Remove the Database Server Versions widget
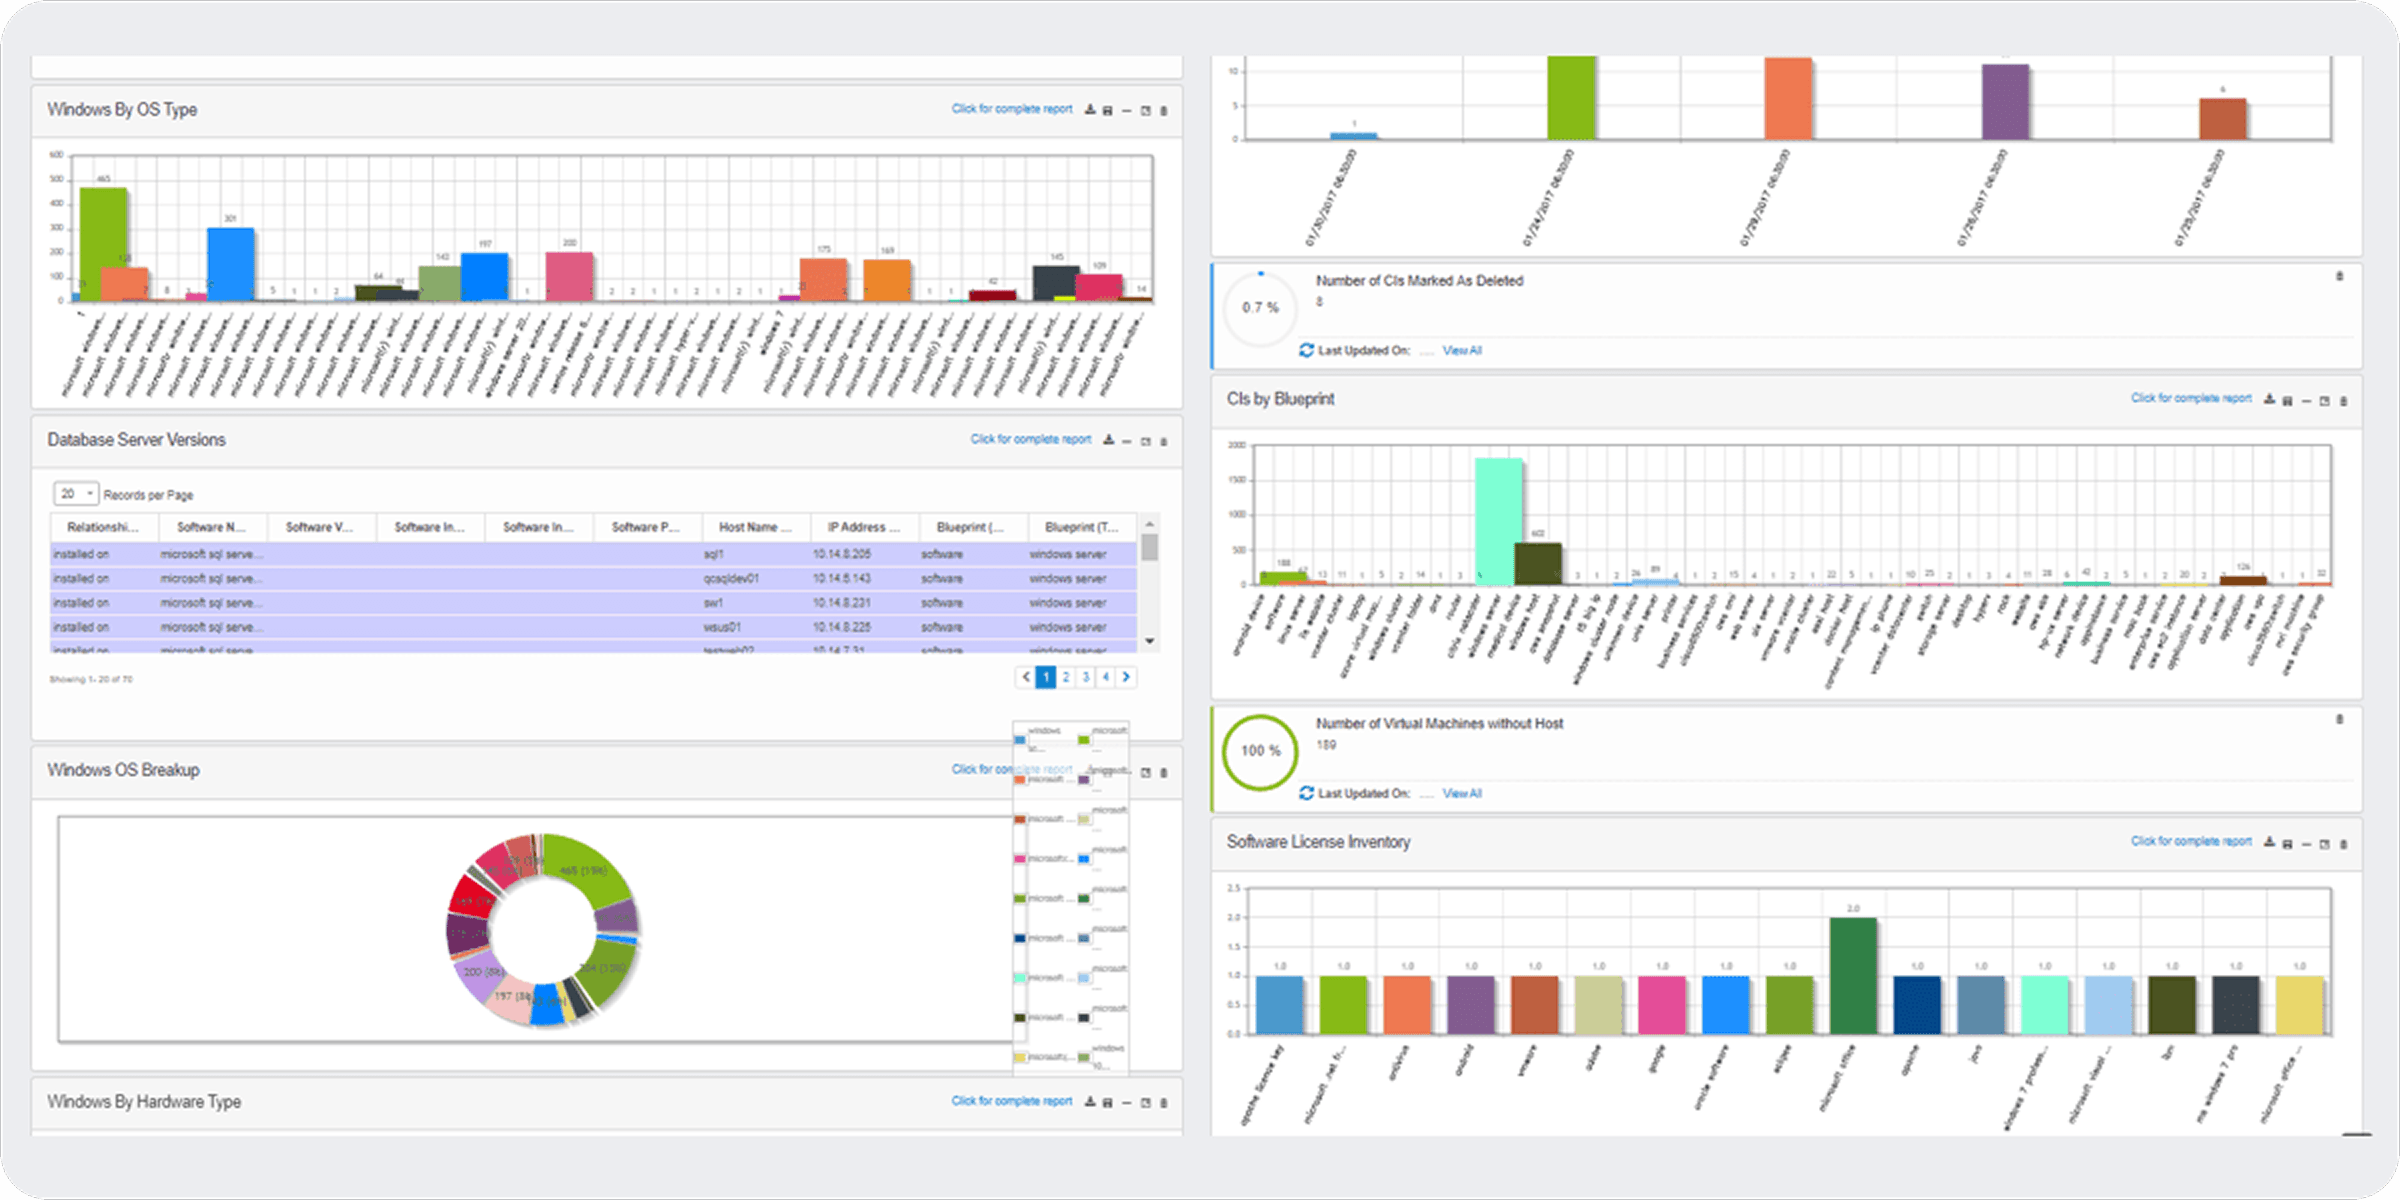The width and height of the screenshot is (2400, 1200). click(1164, 440)
